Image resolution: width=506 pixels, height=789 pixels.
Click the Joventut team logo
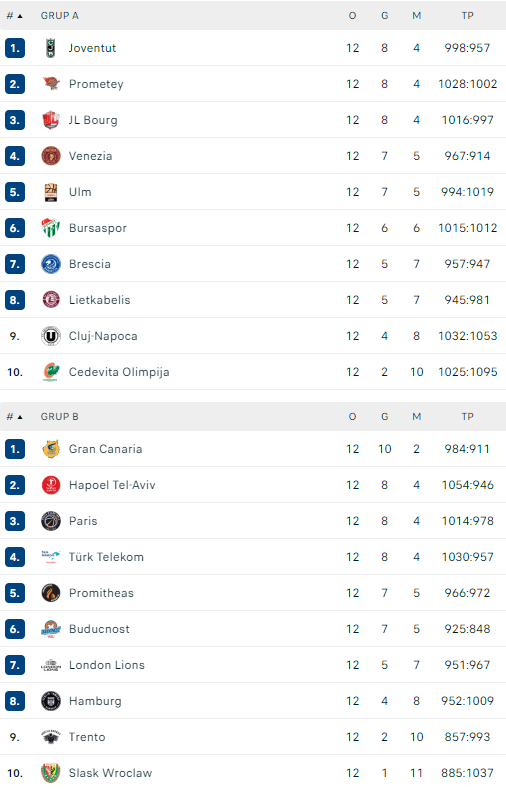(x=50, y=48)
